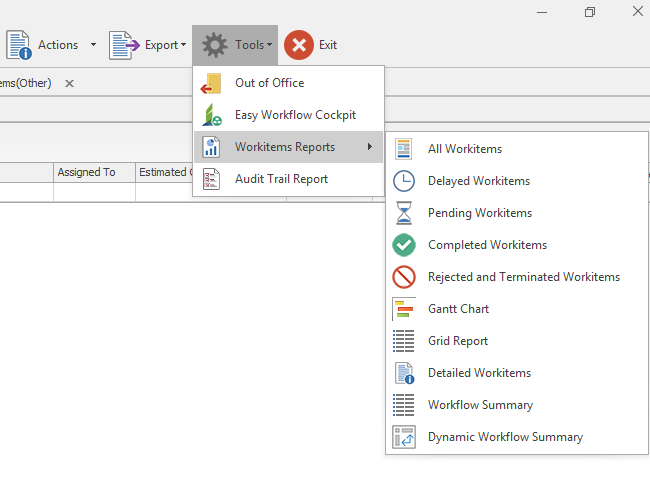650x494 pixels.
Task: Click the Completed Workitems green checkmark icon
Action: 404,245
